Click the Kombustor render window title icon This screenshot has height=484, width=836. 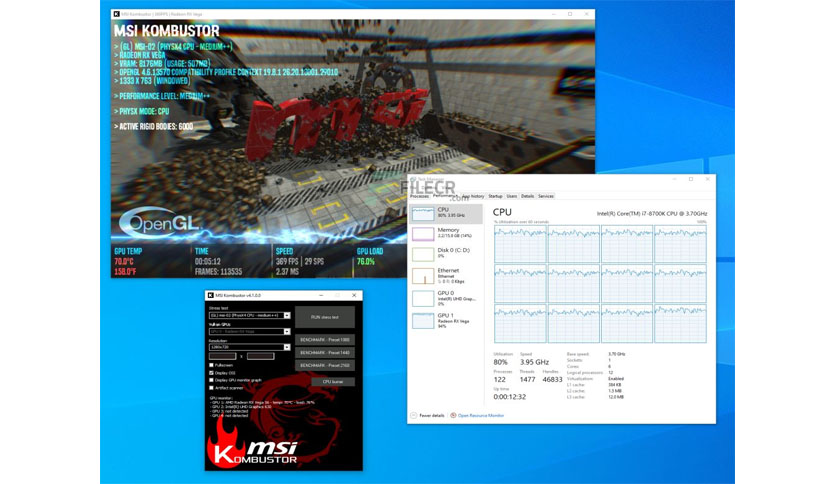tap(117, 14)
